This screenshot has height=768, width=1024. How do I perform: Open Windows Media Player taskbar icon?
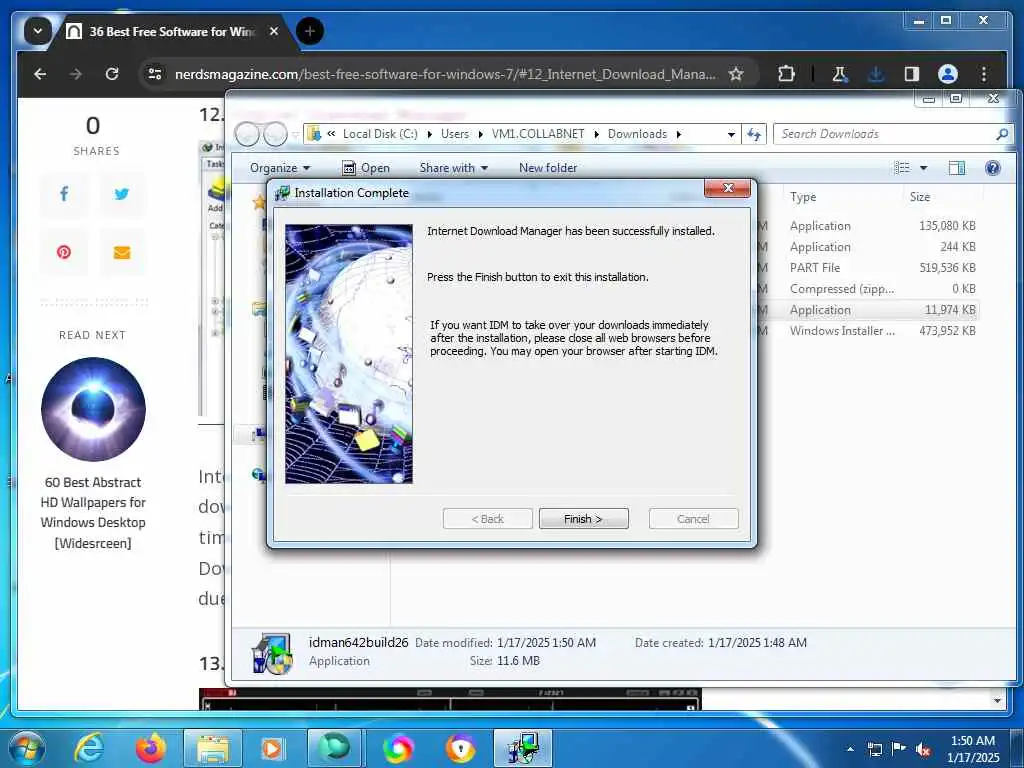(272, 748)
